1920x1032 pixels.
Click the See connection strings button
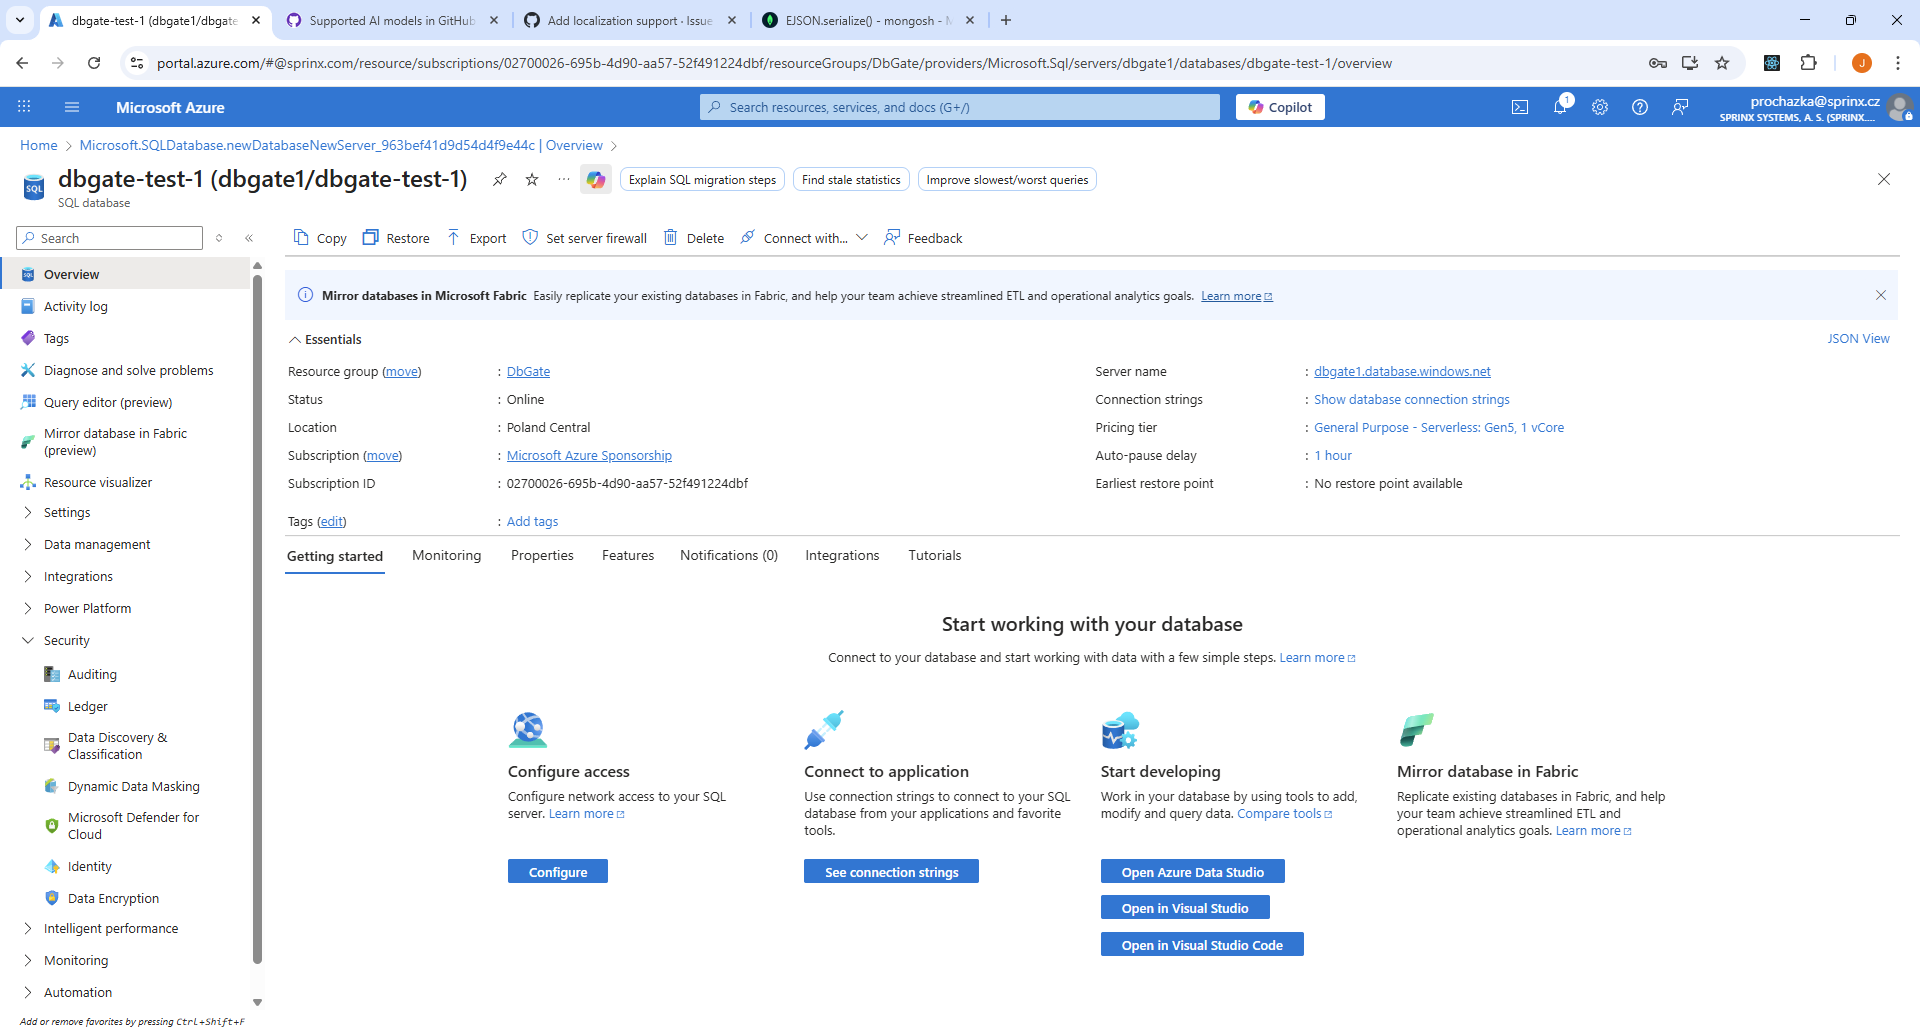890,871
